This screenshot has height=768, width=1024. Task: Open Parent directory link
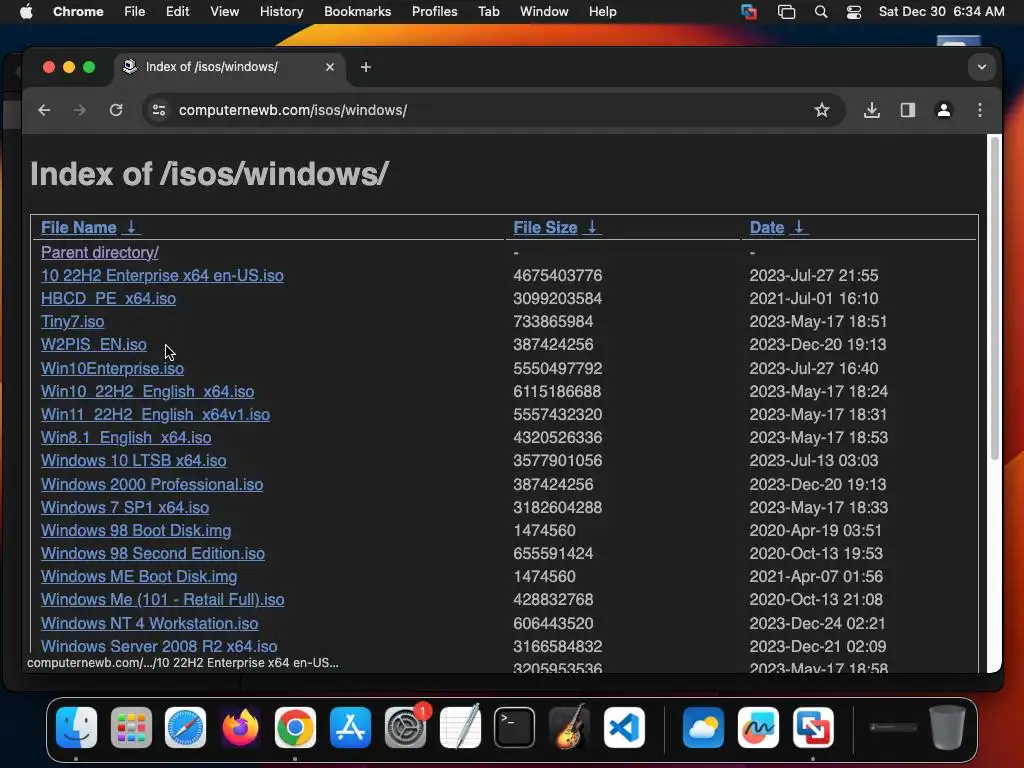99,253
